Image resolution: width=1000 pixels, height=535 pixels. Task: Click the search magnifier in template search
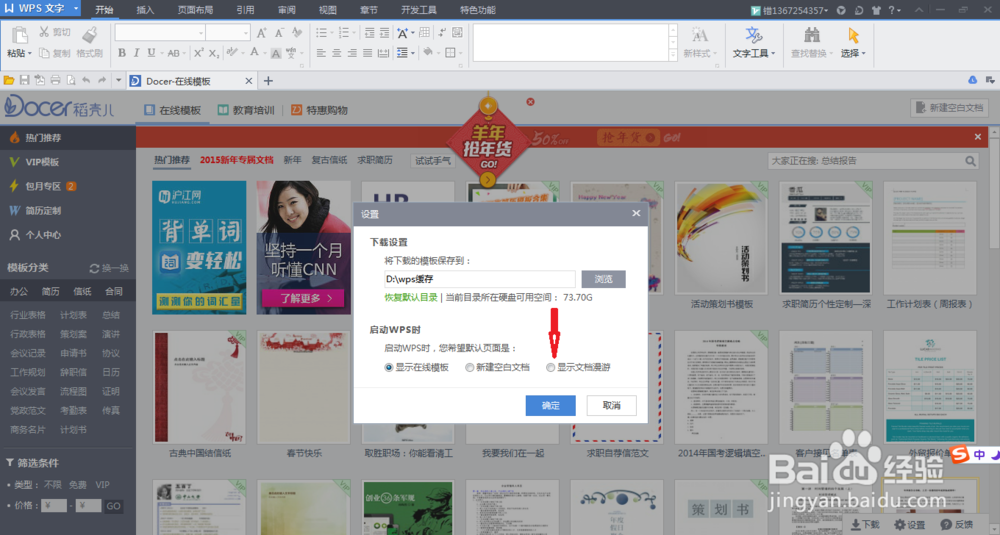pos(970,161)
